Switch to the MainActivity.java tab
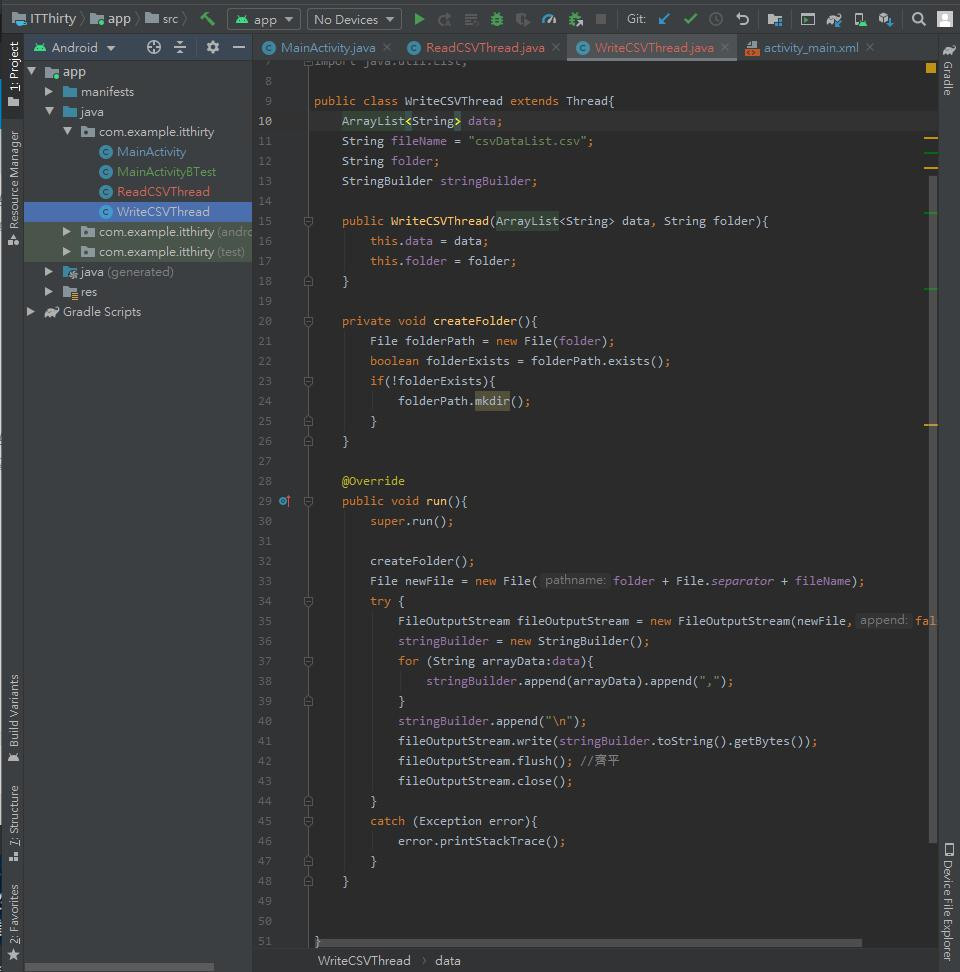The image size is (960, 972). pos(327,48)
